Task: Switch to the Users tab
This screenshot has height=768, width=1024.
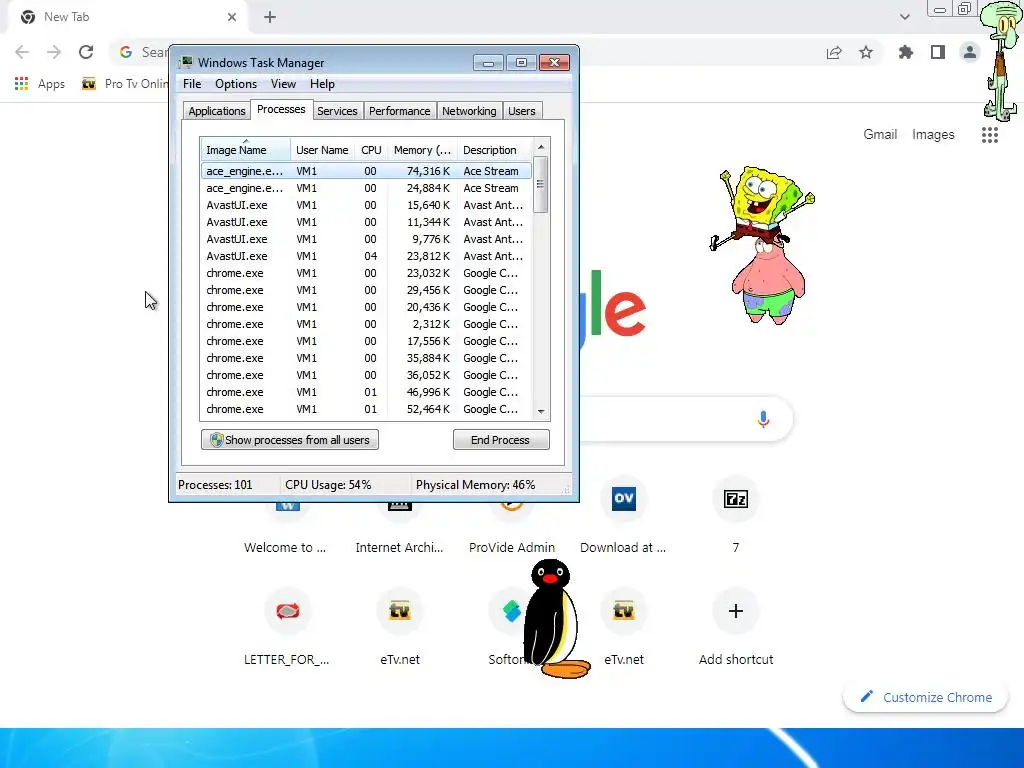Action: coord(522,111)
